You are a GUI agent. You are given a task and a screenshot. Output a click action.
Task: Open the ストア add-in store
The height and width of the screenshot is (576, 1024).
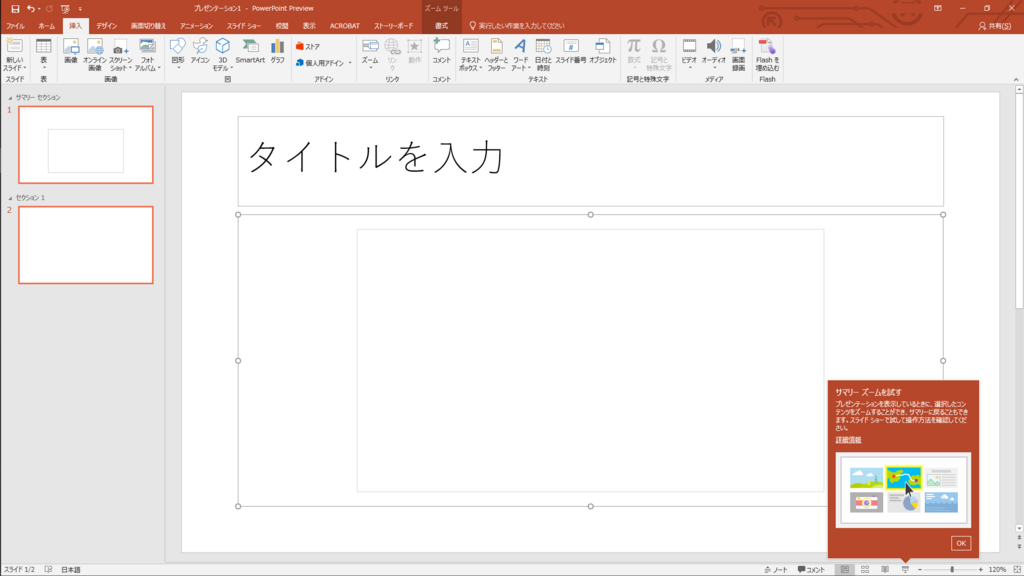(308, 46)
